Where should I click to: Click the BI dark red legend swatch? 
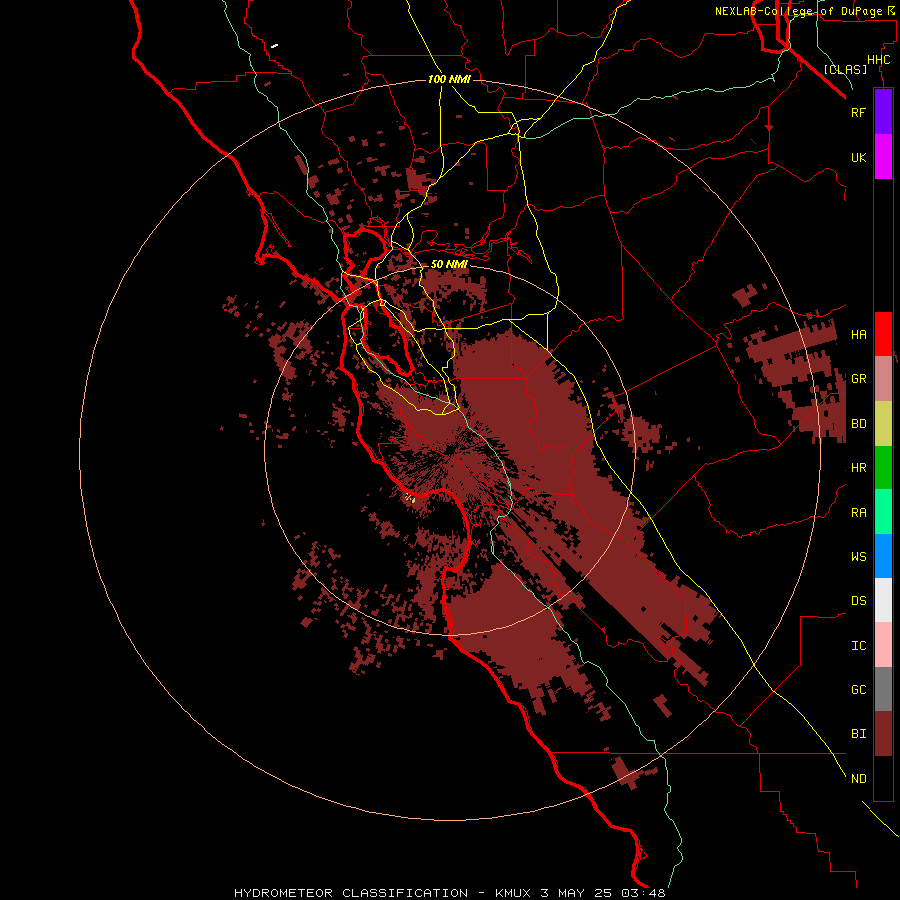coord(883,734)
